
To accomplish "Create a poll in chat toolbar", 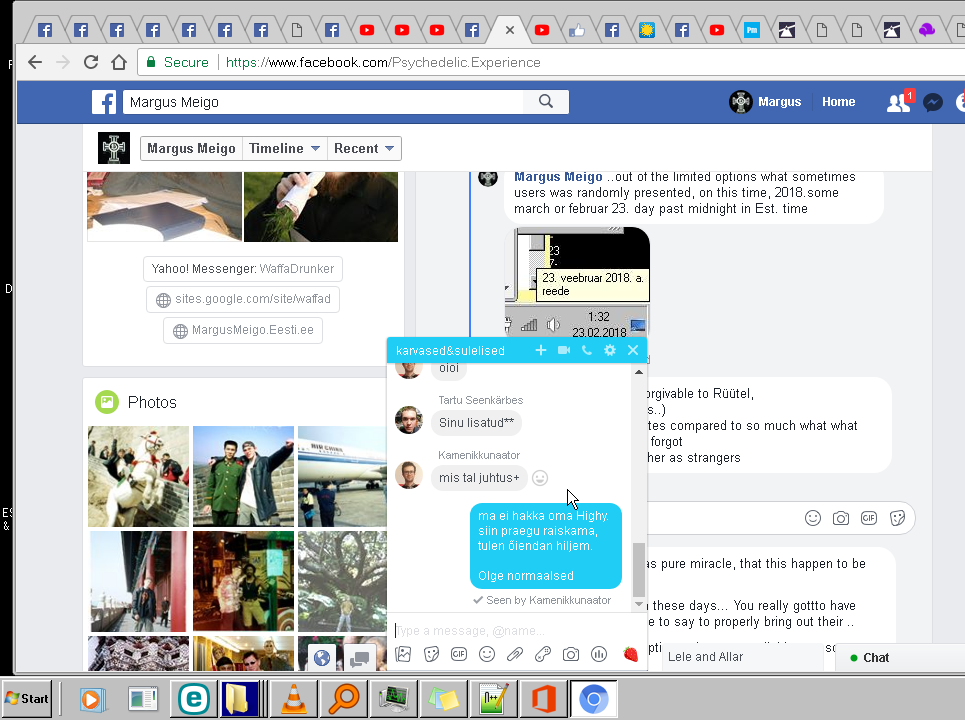I will click(599, 654).
